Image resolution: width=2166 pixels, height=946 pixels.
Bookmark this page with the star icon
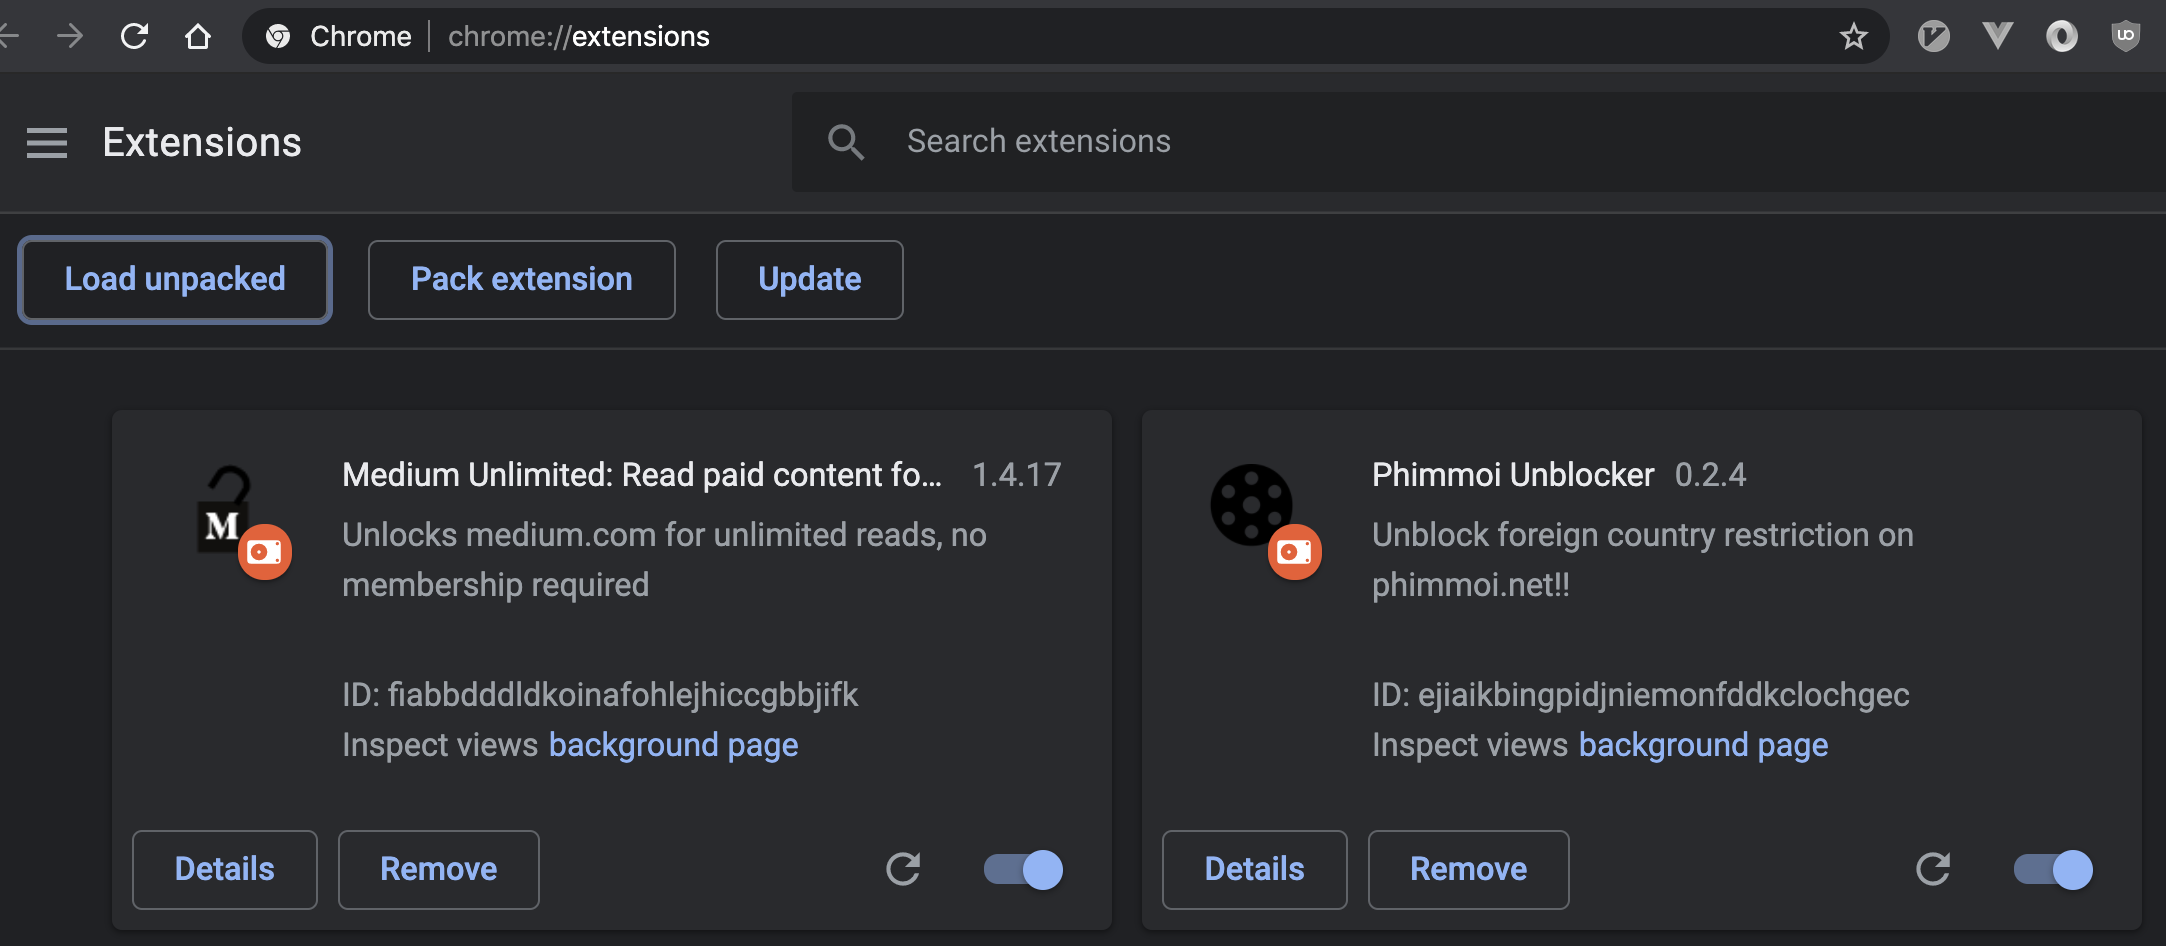pyautogui.click(x=1853, y=37)
